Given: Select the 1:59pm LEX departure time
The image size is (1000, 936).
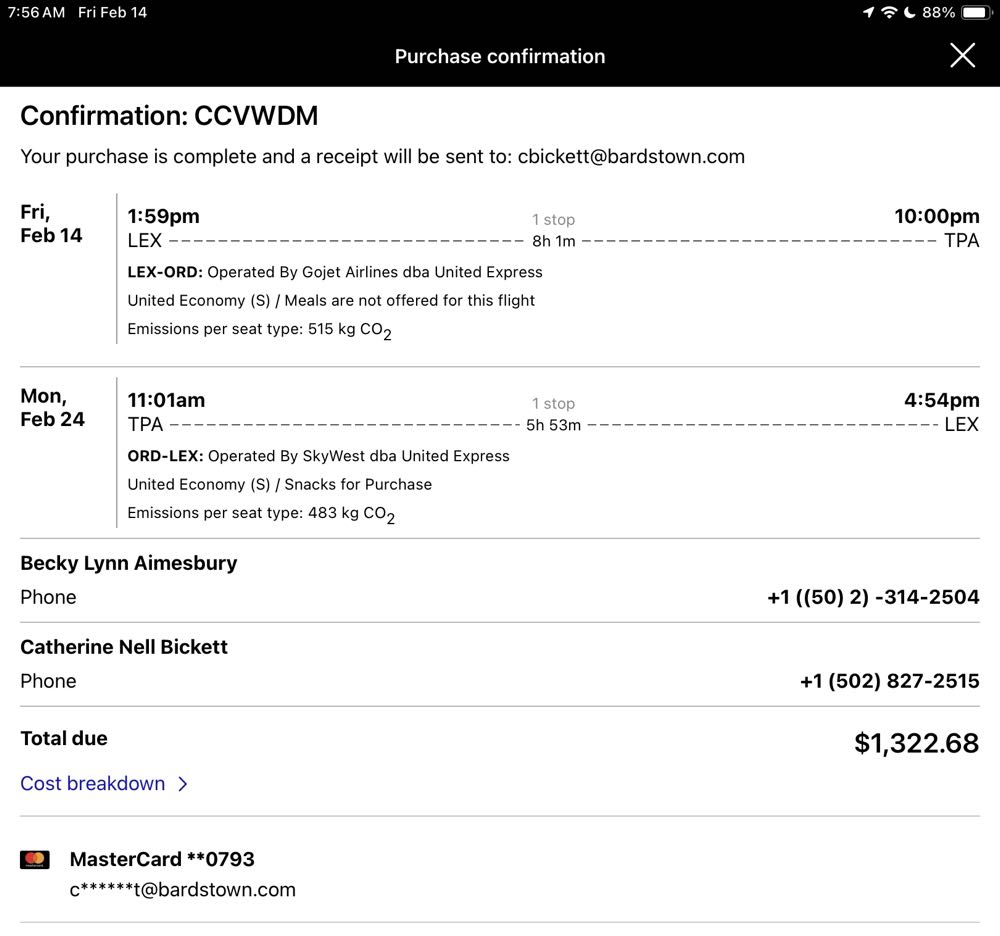Looking at the screenshot, I should click(x=163, y=217).
